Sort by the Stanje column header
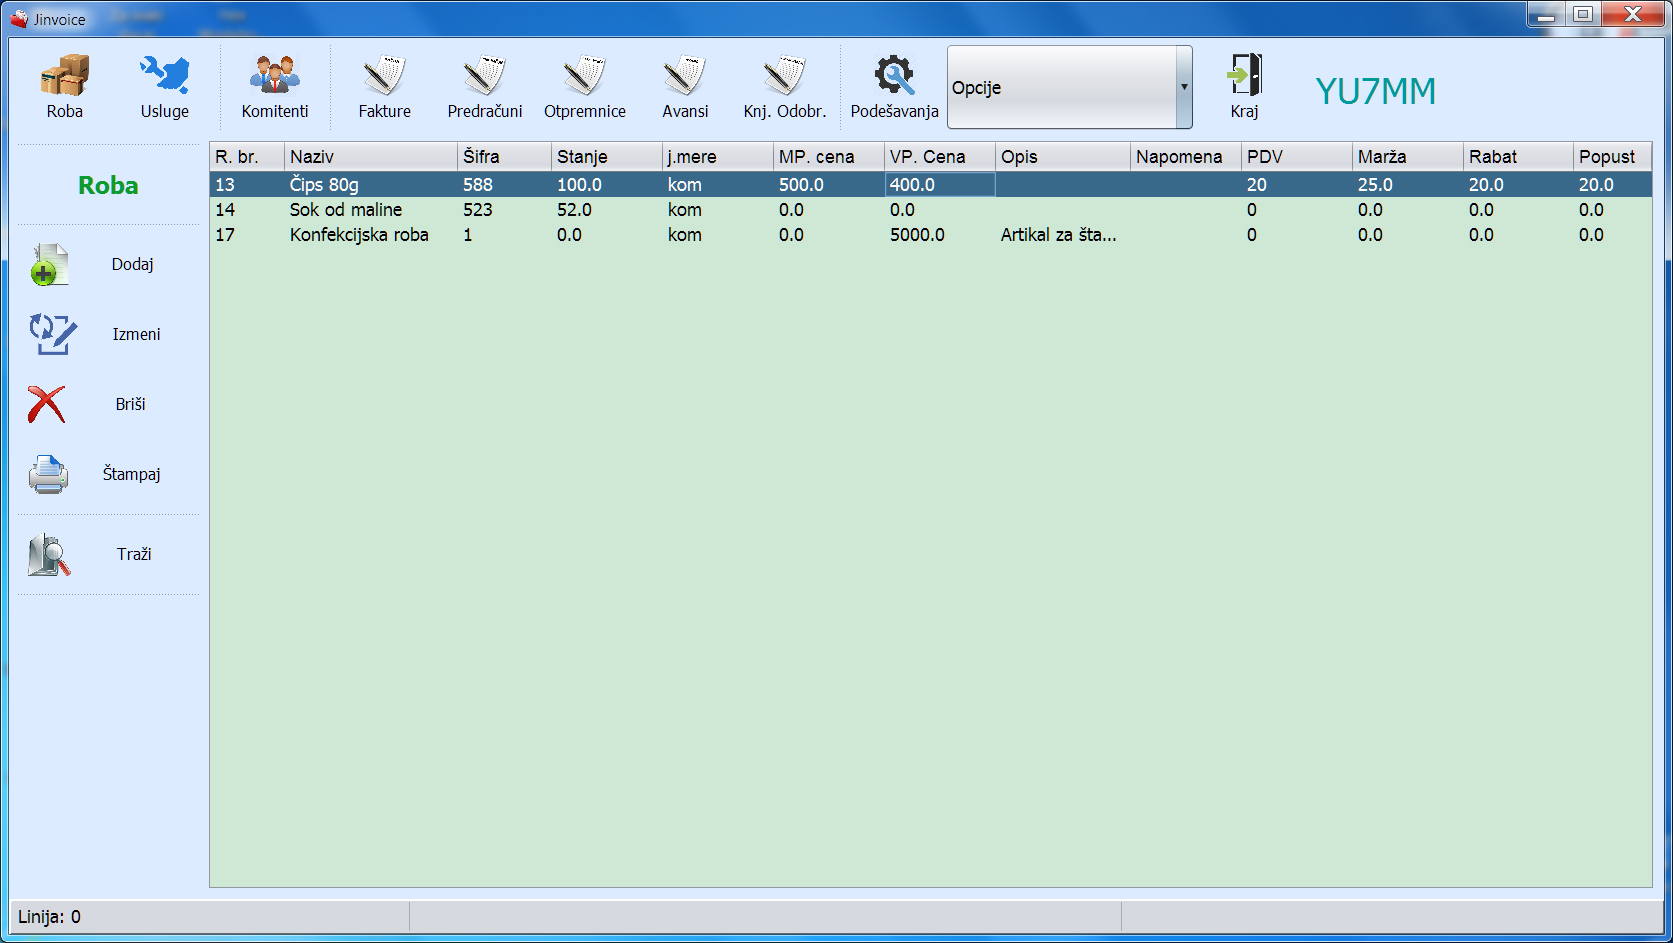Image resolution: width=1673 pixels, height=943 pixels. tap(607, 157)
